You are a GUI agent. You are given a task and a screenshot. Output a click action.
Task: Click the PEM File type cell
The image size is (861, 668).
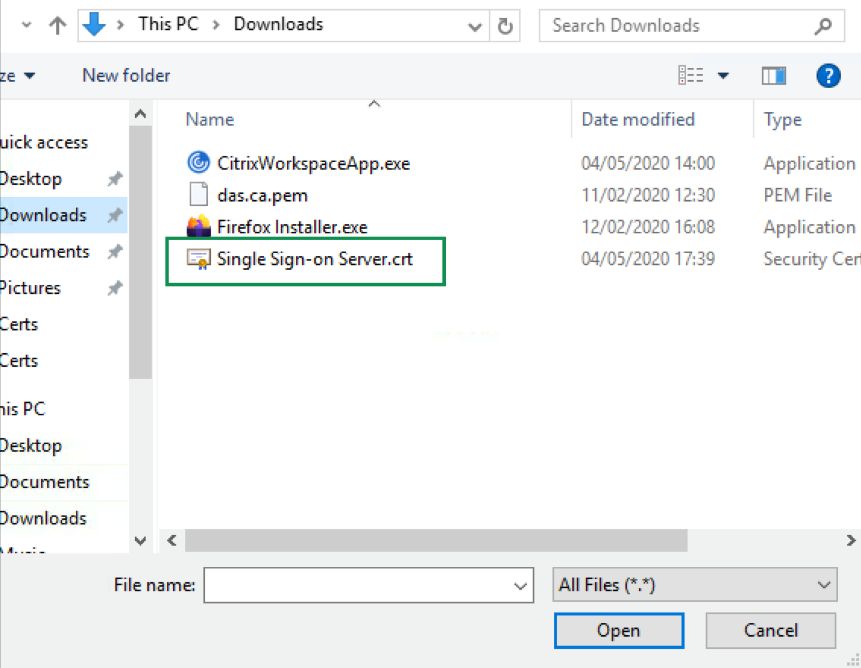click(798, 195)
